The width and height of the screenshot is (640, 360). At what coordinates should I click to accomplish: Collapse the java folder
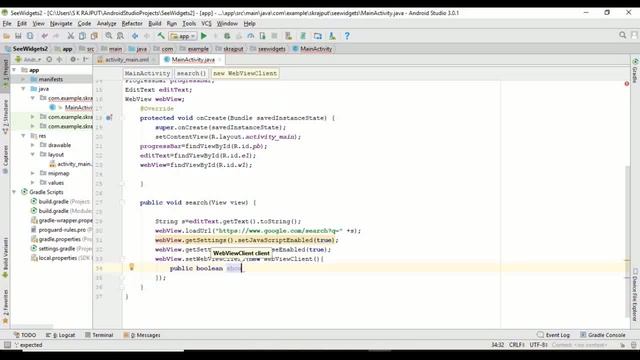[x=23, y=89]
